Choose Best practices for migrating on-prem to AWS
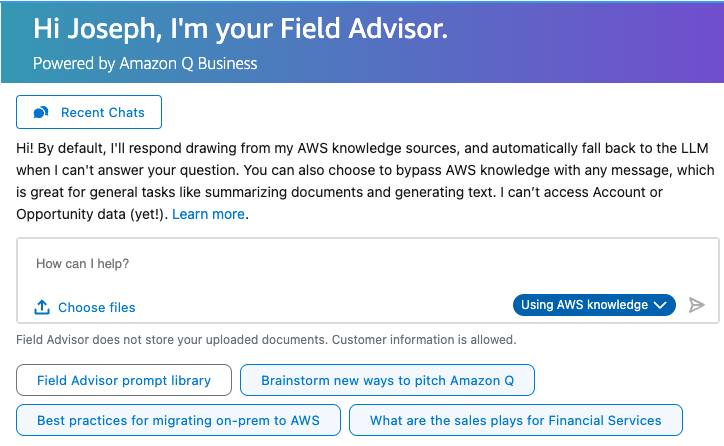Image resolution: width=724 pixels, height=446 pixels. (178, 420)
